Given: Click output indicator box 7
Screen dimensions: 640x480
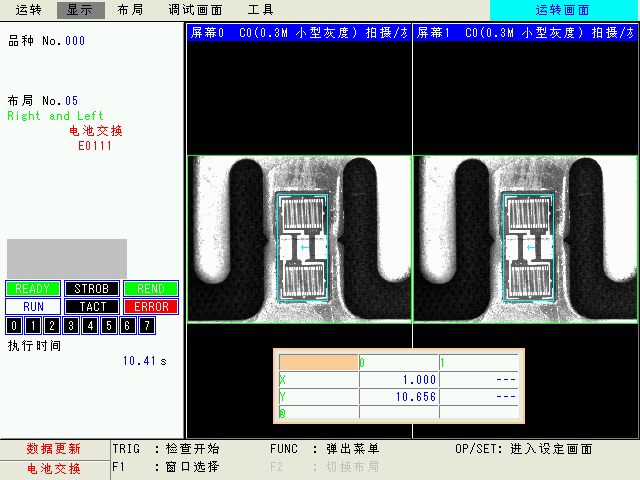Looking at the screenshot, I should pos(147,326).
